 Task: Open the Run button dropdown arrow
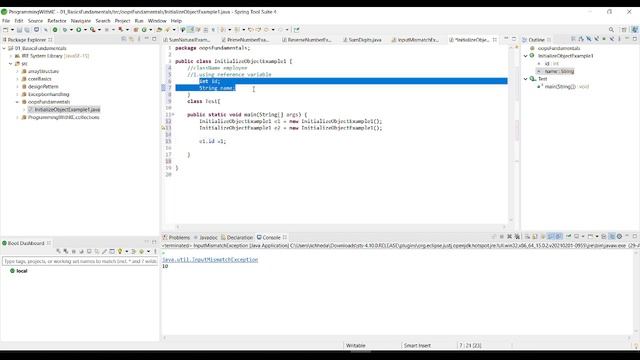85,30
